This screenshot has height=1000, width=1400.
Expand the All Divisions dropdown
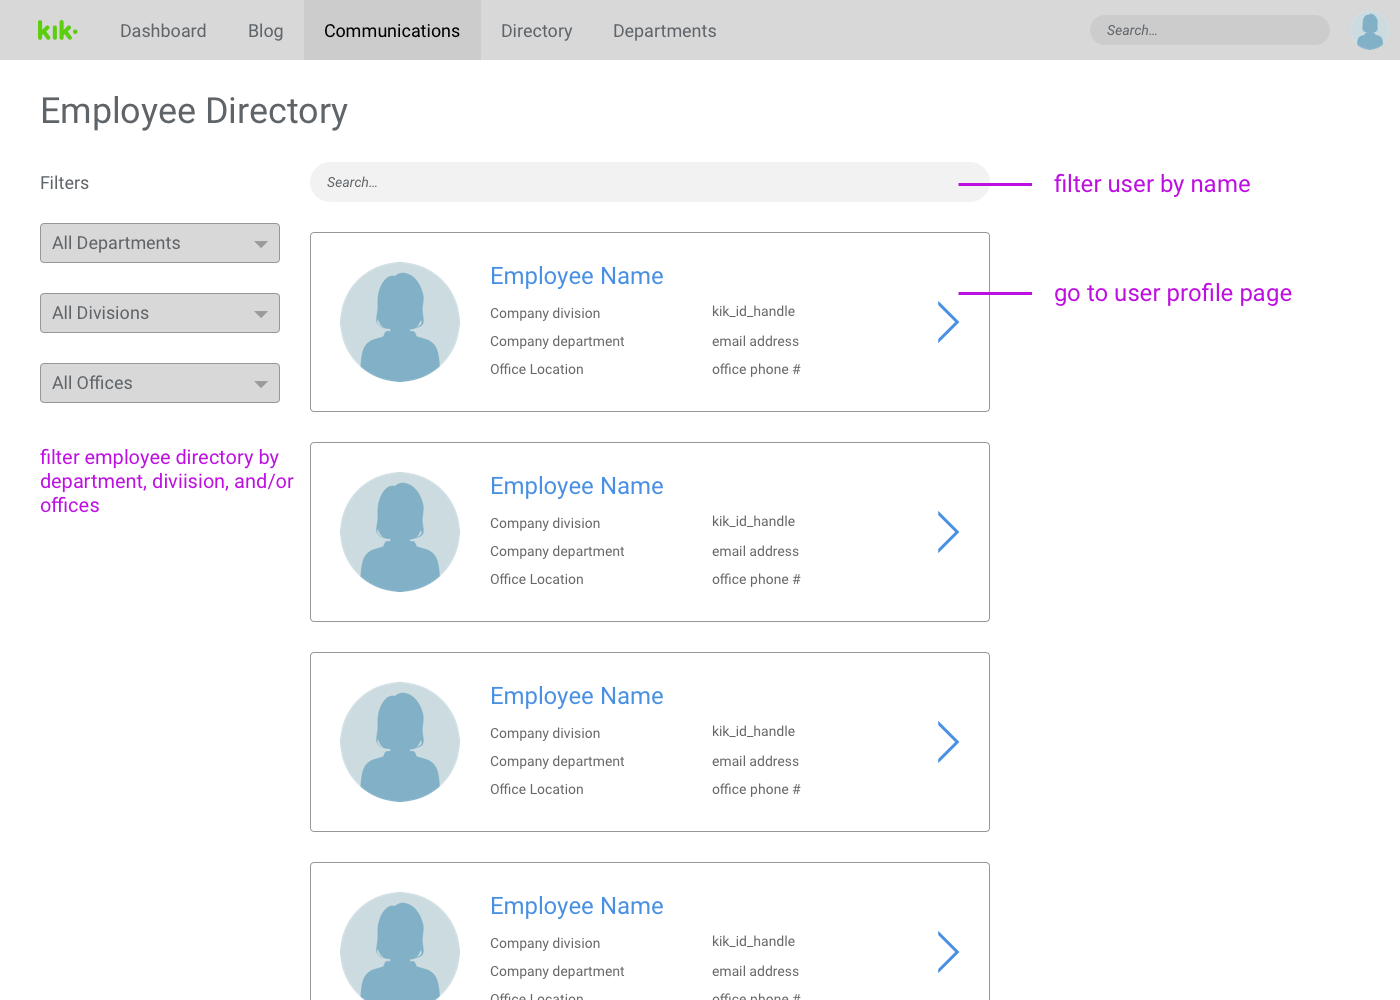click(160, 313)
